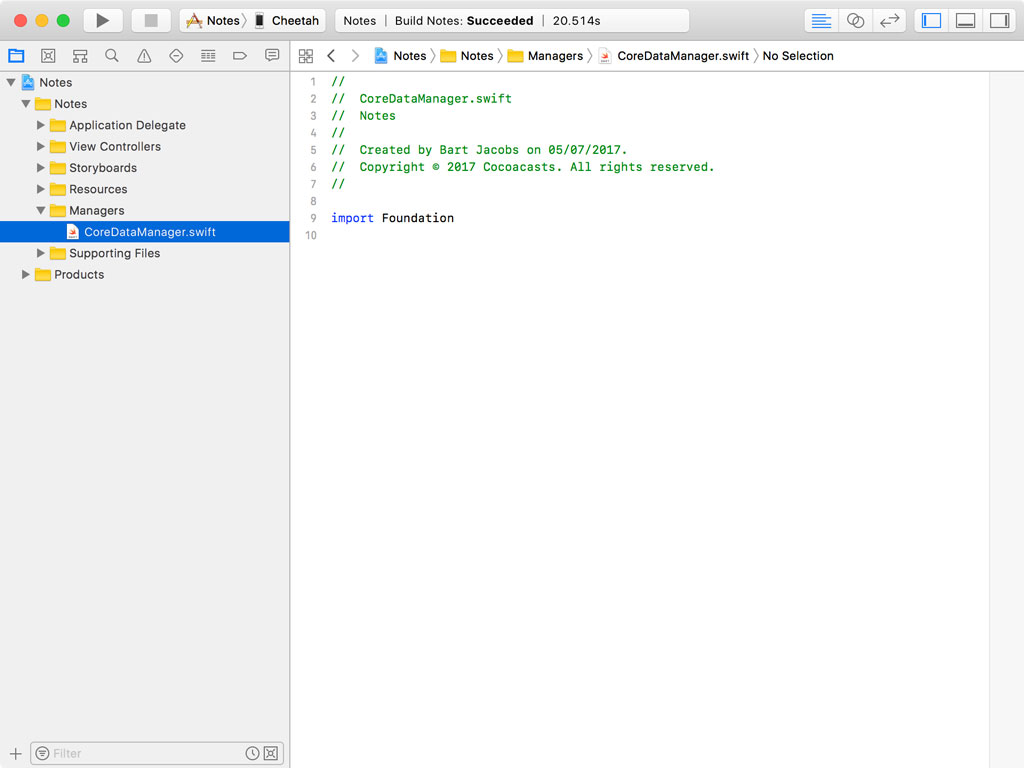Open the Version editor arrows icon

890,20
